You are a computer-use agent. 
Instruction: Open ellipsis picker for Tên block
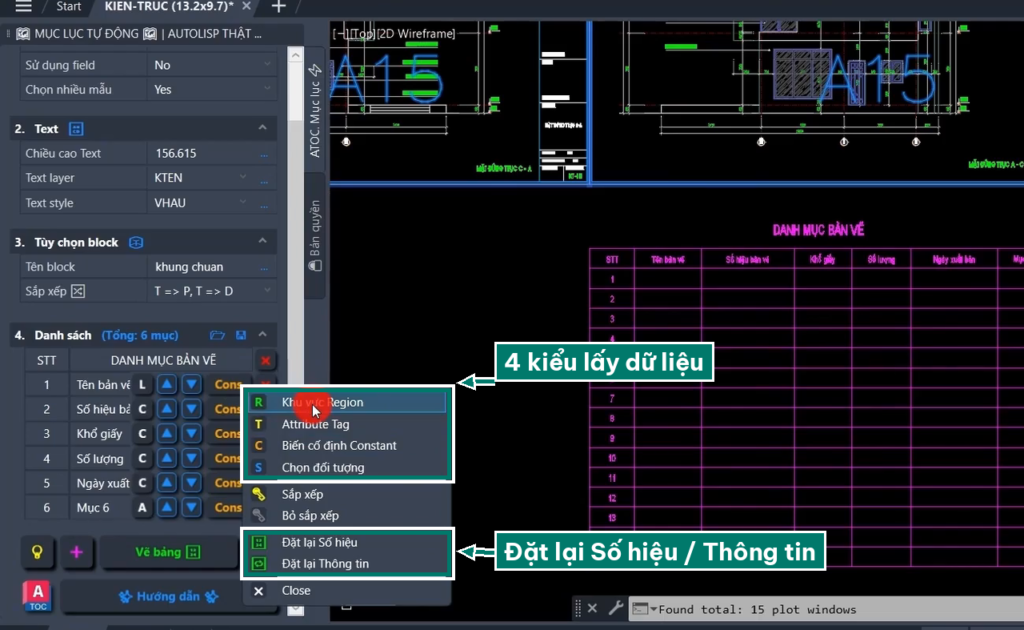point(264,268)
